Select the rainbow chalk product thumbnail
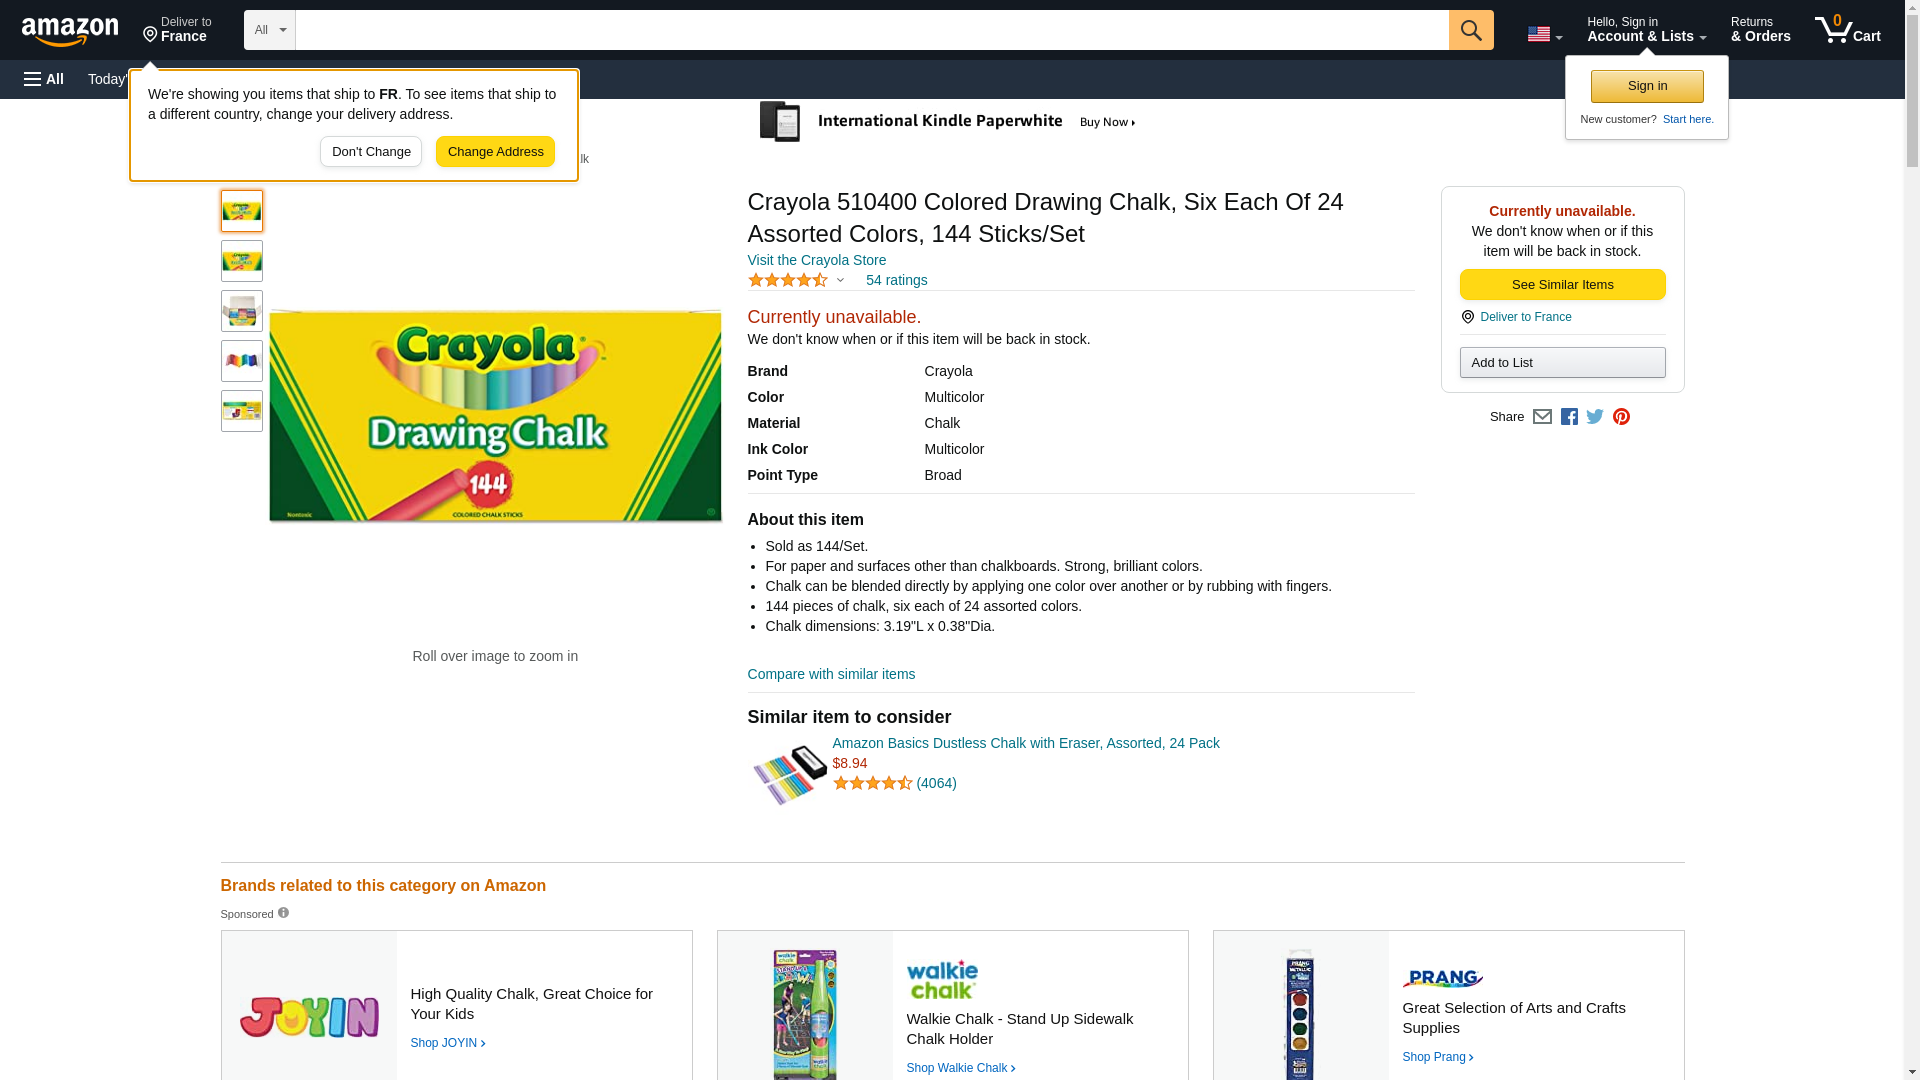The height and width of the screenshot is (1080, 1920). [242, 361]
